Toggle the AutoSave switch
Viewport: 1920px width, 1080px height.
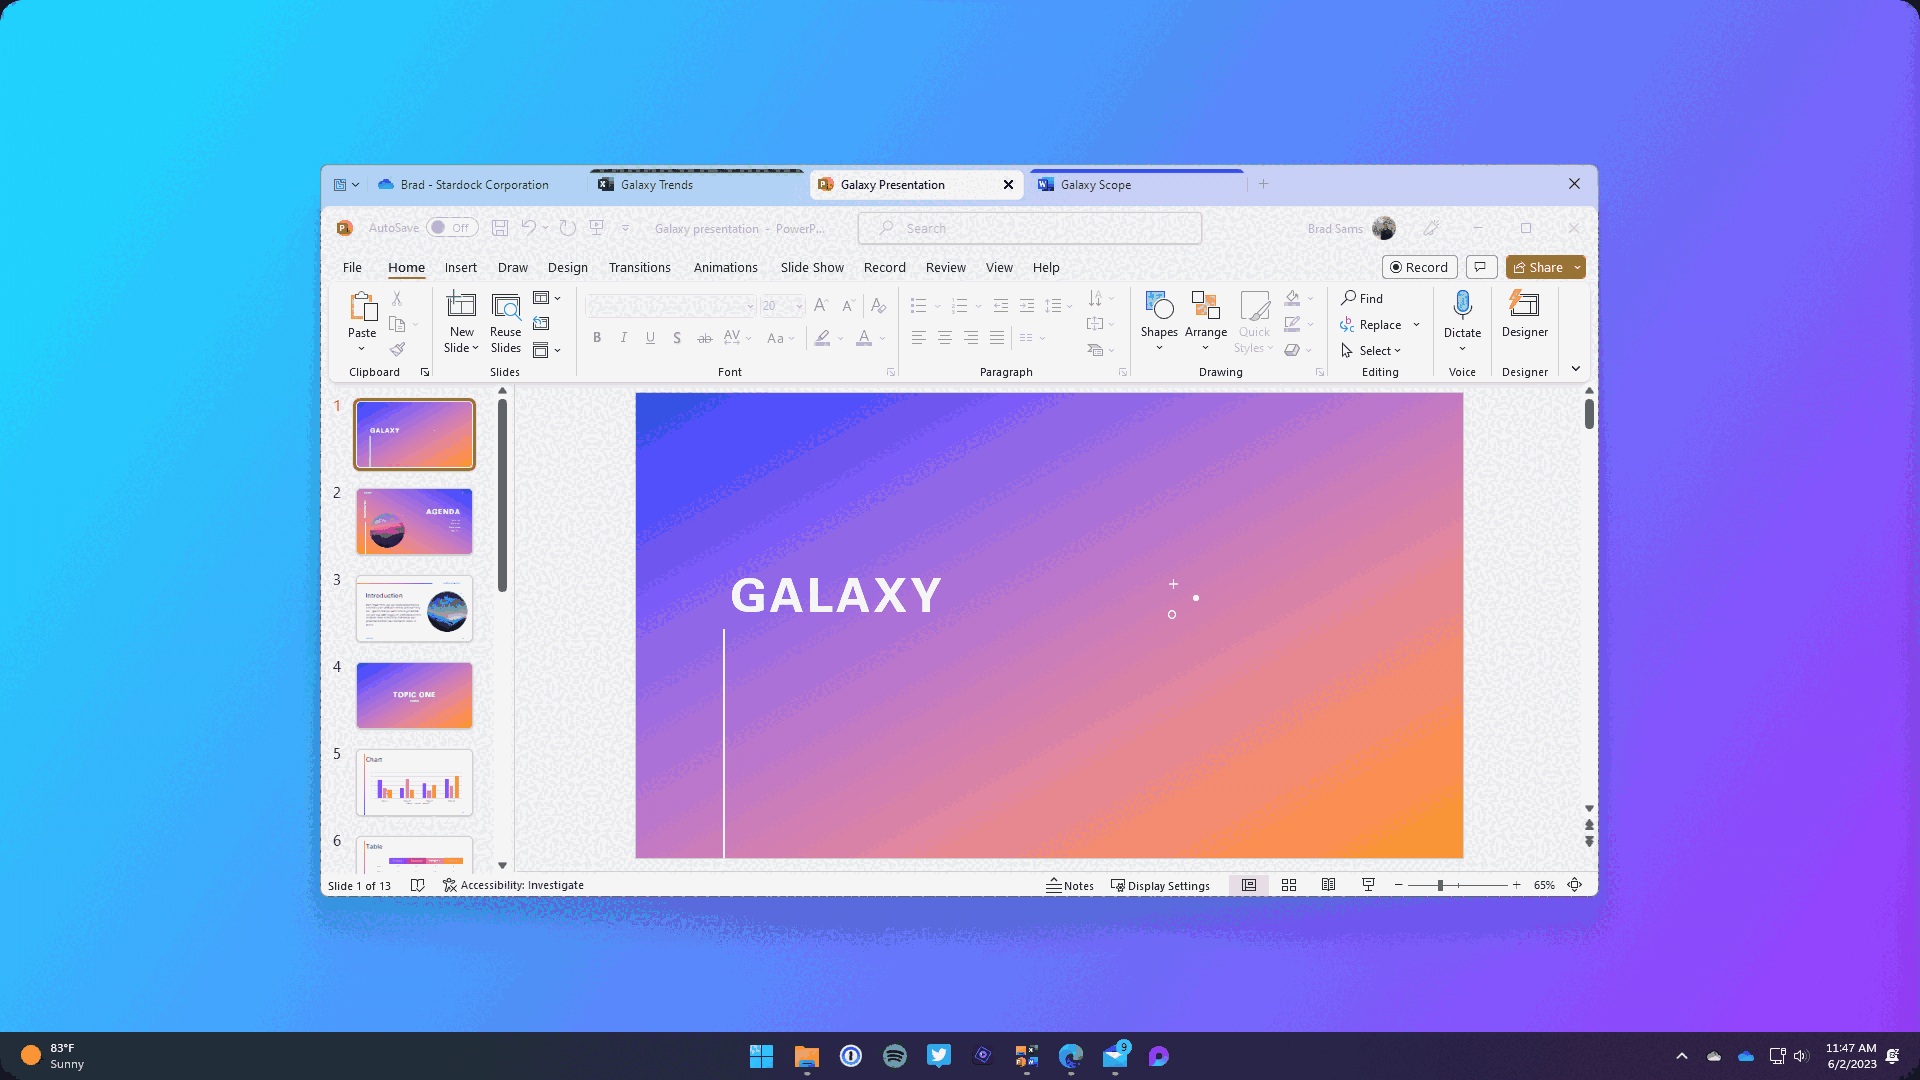[451, 228]
